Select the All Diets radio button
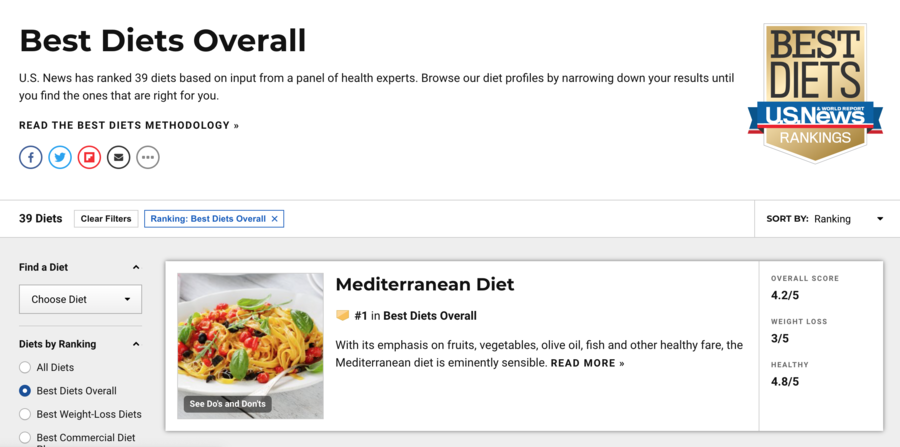This screenshot has height=447, width=900. pyautogui.click(x=25, y=367)
